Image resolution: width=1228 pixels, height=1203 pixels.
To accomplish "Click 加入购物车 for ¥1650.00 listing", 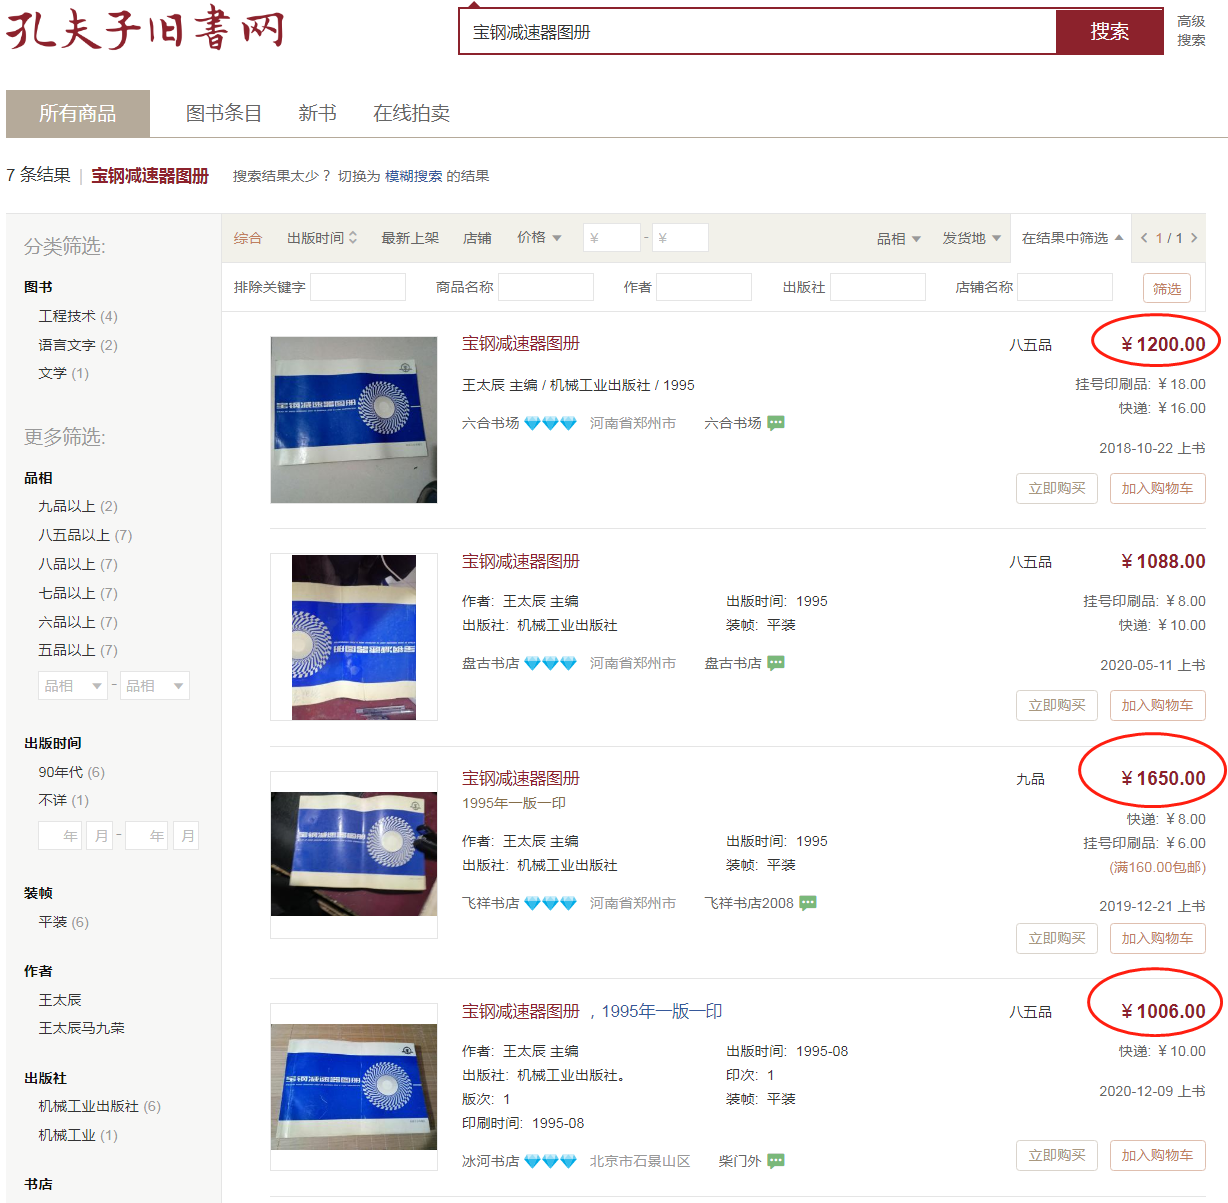I will (1157, 938).
